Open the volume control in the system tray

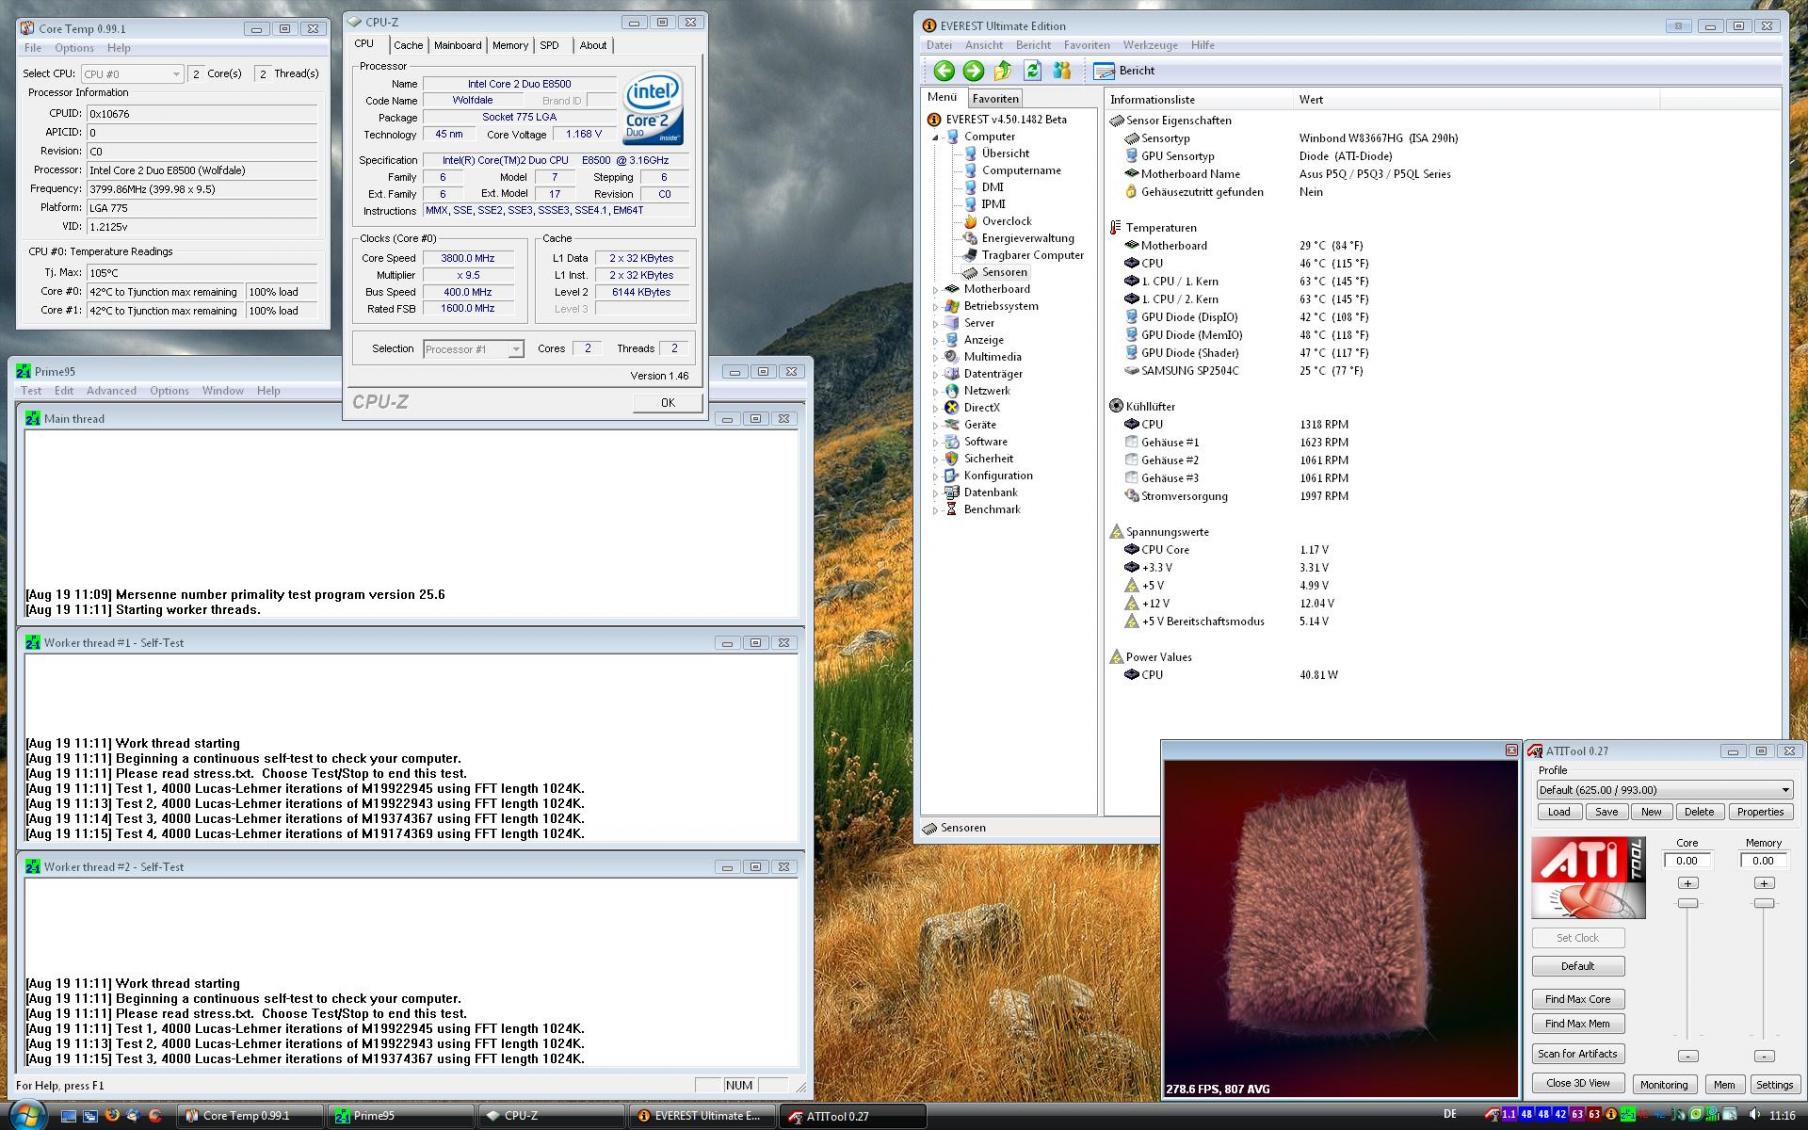click(x=1754, y=1114)
